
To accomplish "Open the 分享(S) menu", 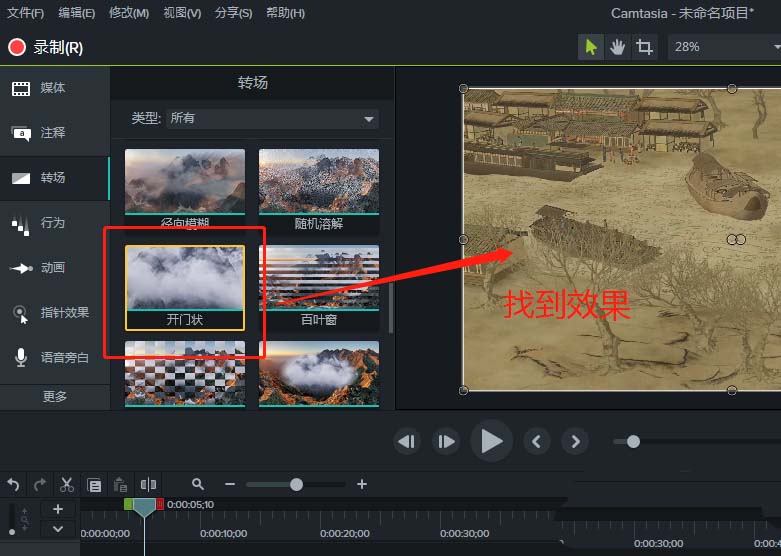I will click(233, 13).
